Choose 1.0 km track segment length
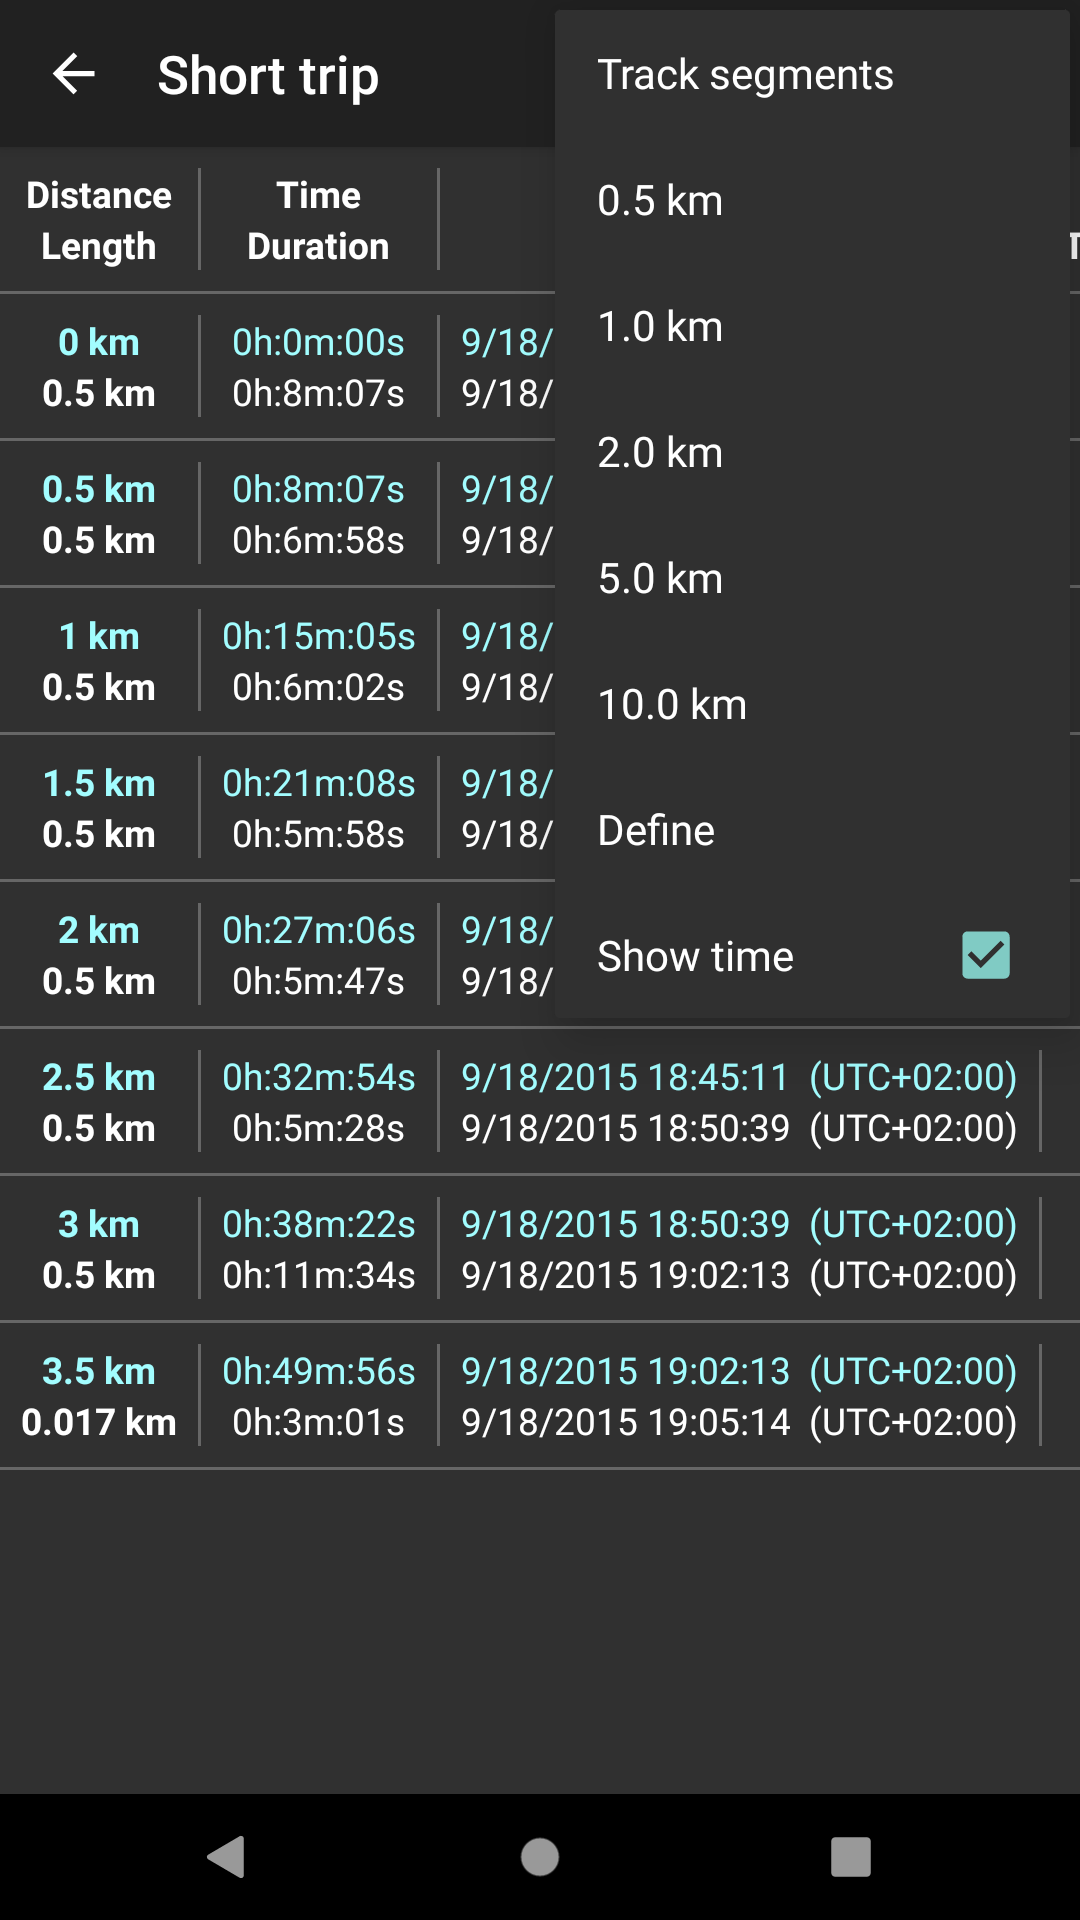The image size is (1080, 1920). 660,327
